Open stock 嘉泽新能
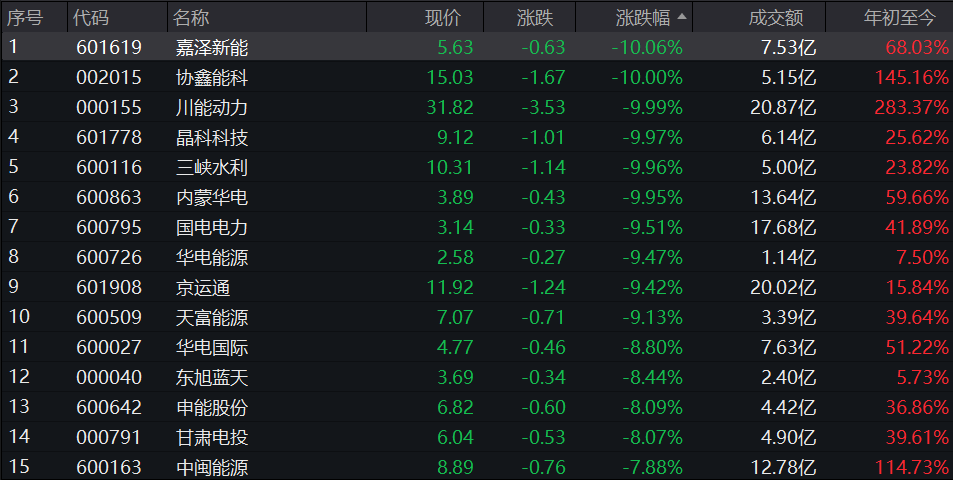 (x=211, y=47)
